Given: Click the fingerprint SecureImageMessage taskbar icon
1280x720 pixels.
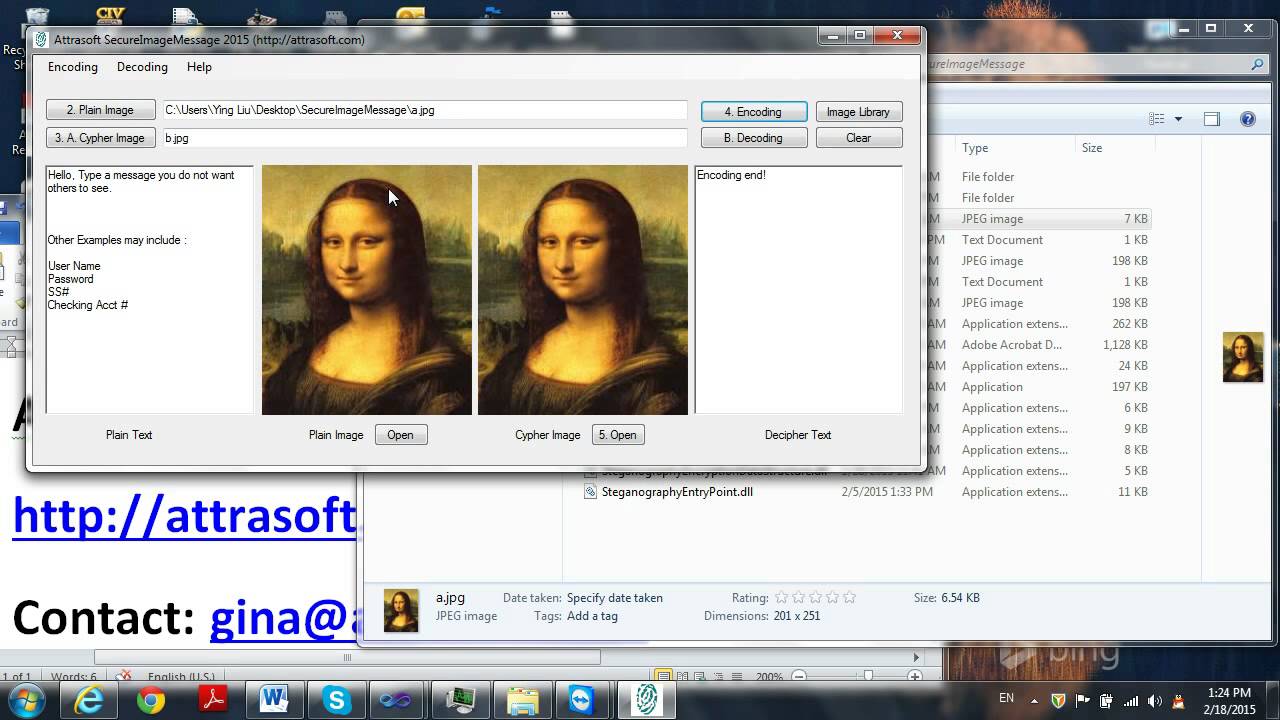Looking at the screenshot, I should pyautogui.click(x=645, y=700).
